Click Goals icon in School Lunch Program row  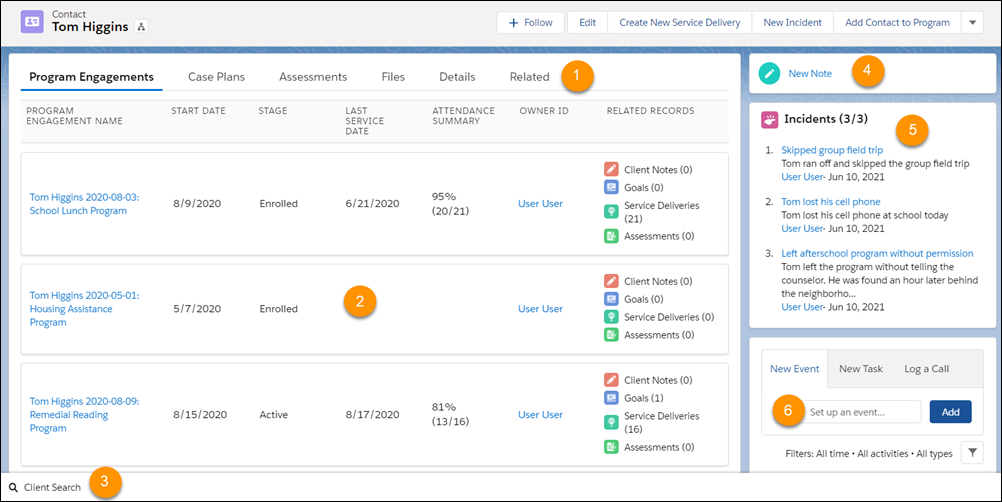point(611,187)
